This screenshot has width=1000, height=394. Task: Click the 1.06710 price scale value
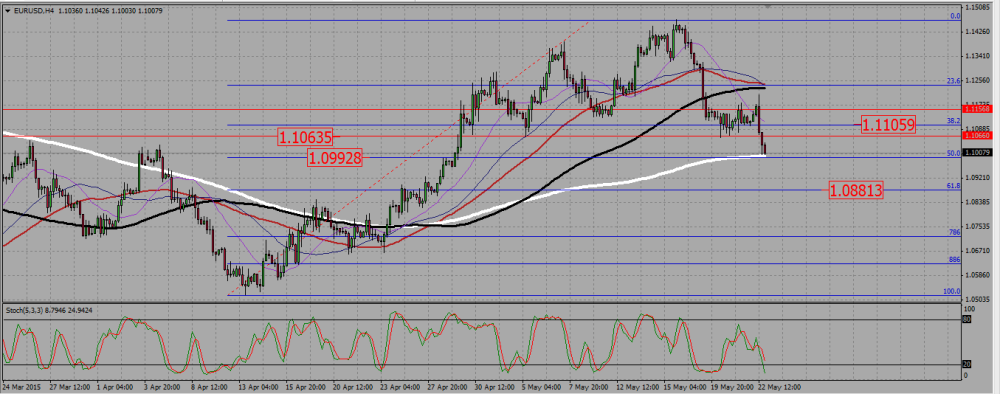[x=978, y=251]
